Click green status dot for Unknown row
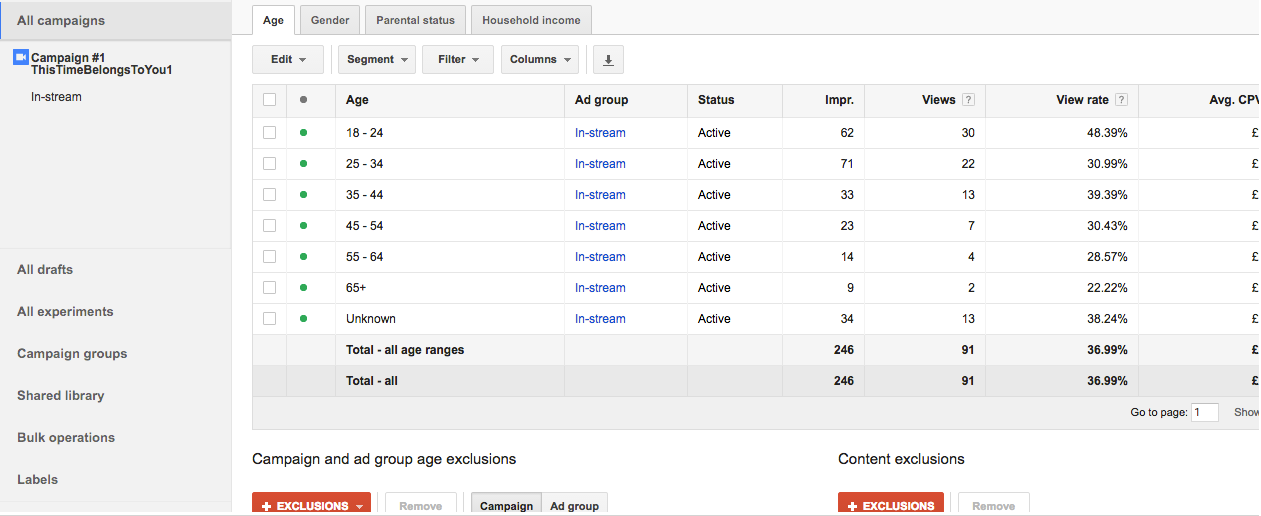 coord(303,319)
